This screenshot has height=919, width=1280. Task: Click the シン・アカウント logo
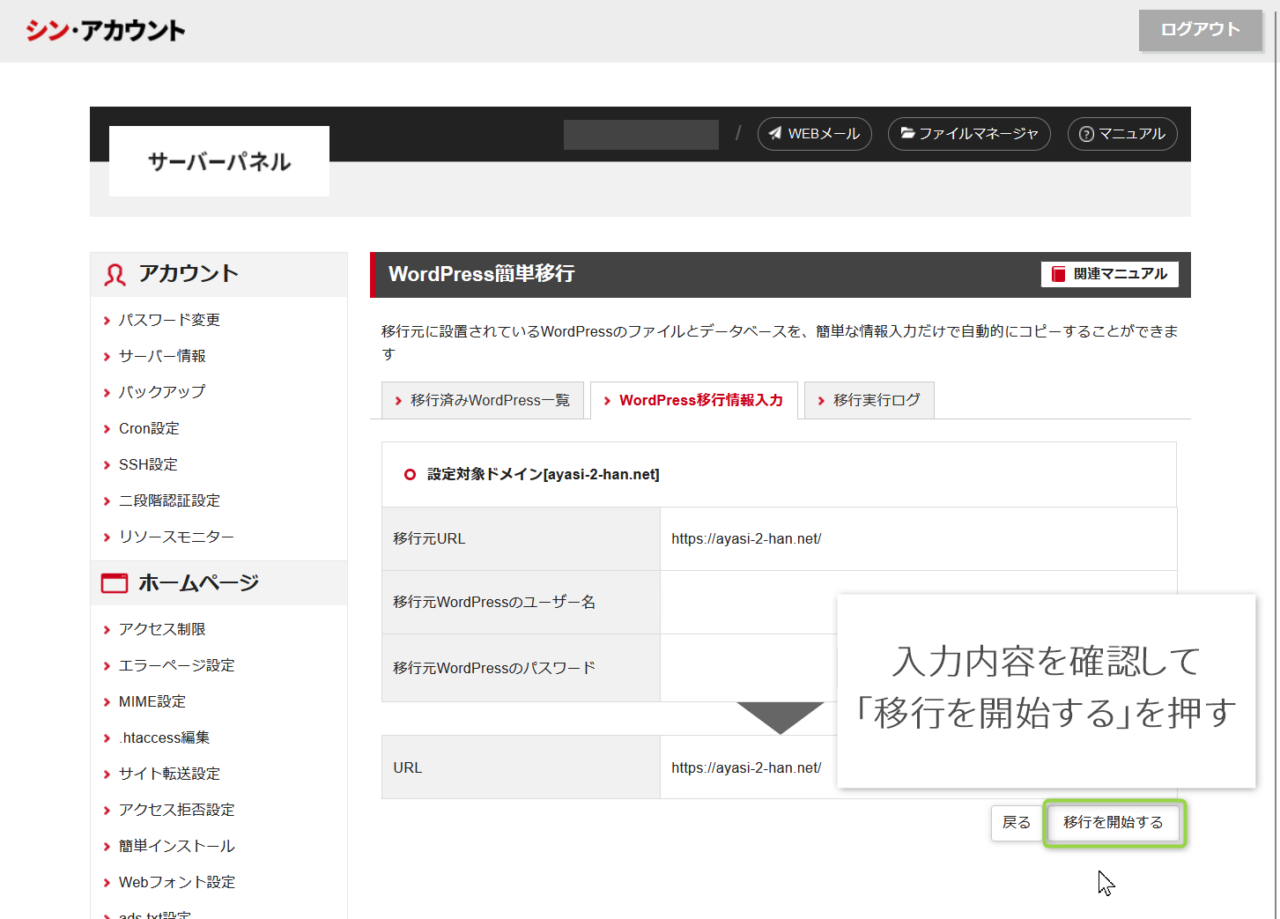pyautogui.click(x=105, y=31)
